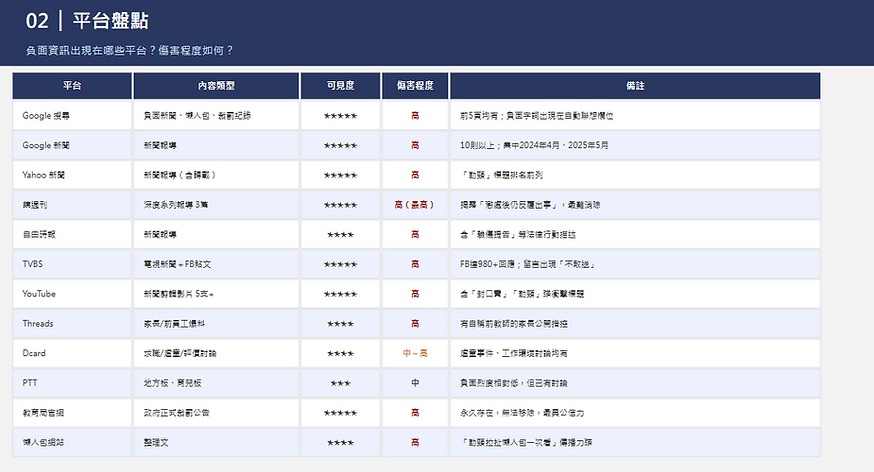
Task: Click the note in the 懶人包網站 row
Action: (635, 442)
